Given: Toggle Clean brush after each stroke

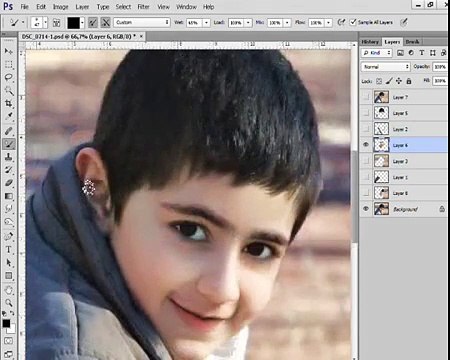Looking at the screenshot, I should [x=106, y=23].
